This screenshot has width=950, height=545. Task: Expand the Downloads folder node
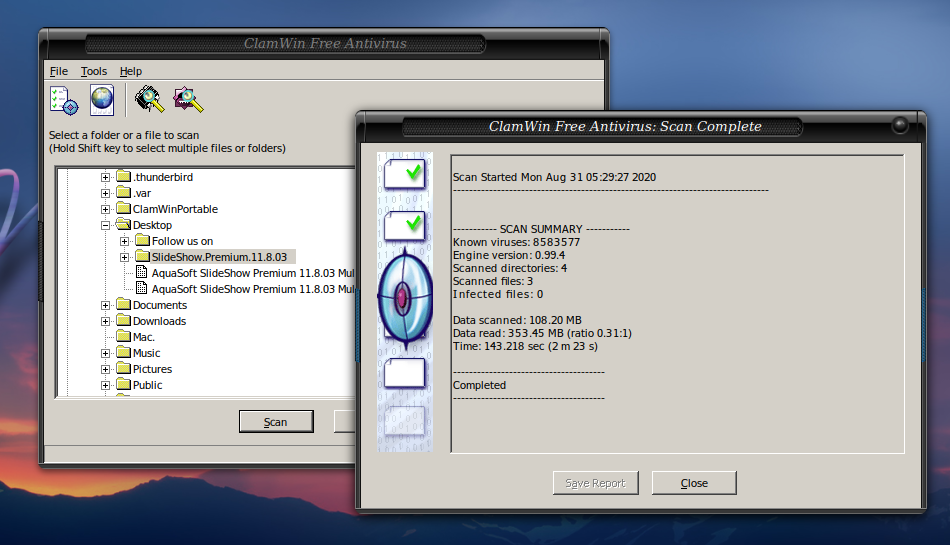point(105,322)
